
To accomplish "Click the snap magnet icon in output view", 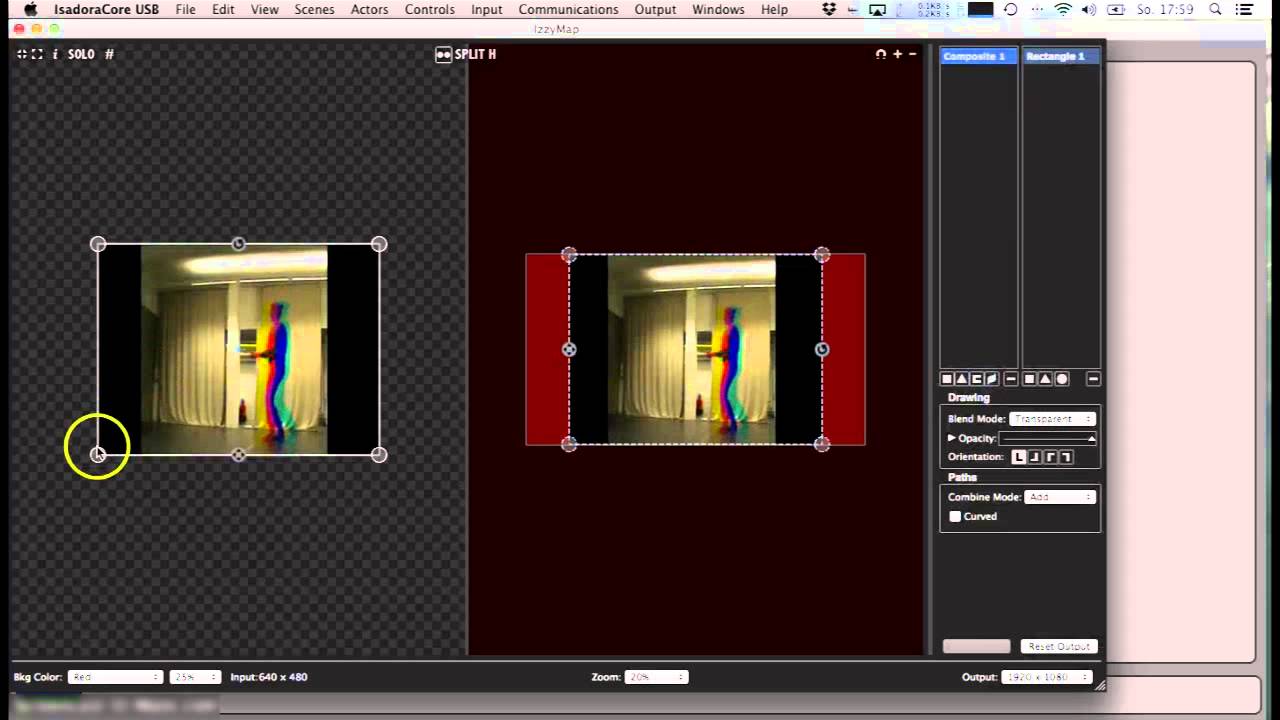I will (881, 54).
